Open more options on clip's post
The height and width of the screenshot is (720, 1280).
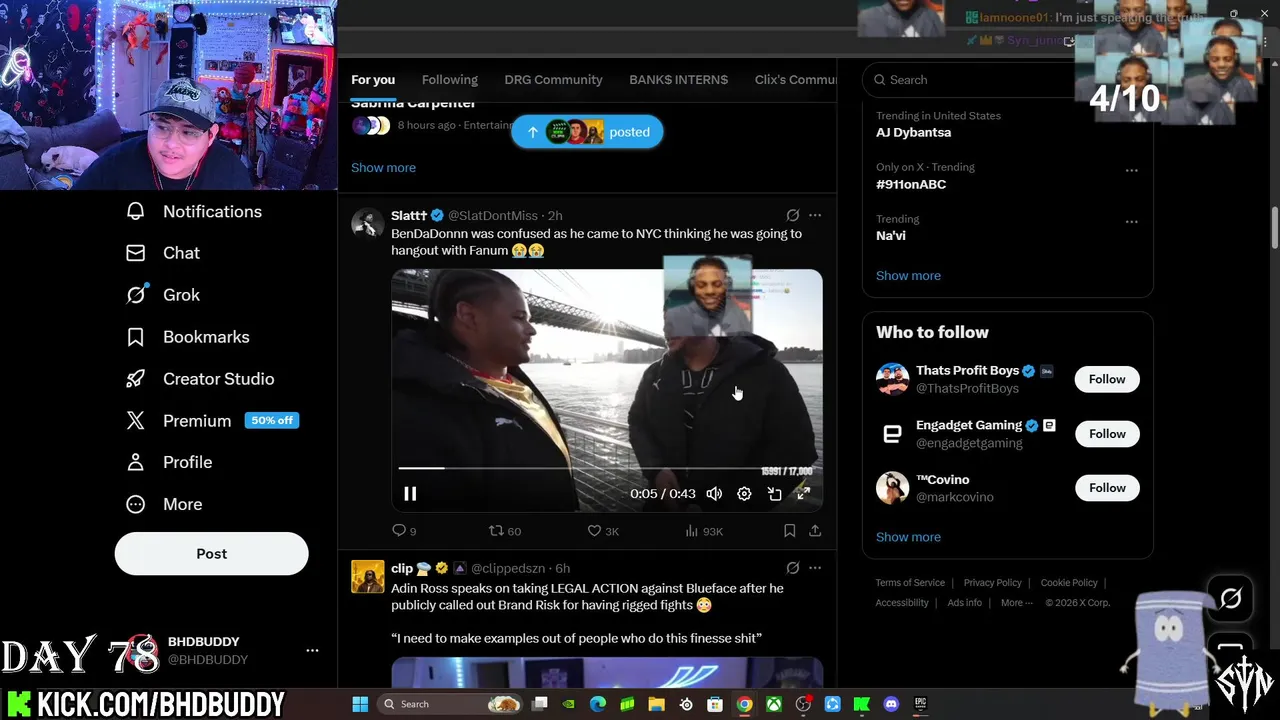815,568
